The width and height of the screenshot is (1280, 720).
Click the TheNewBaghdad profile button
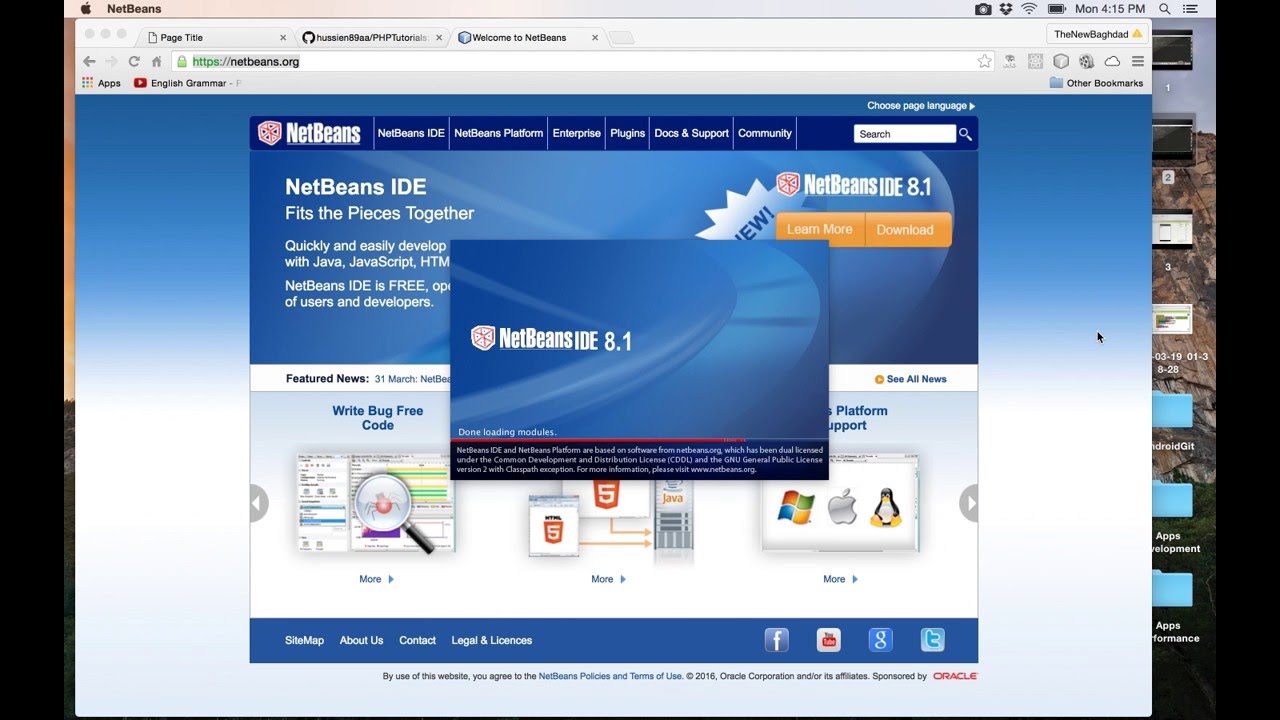click(1097, 34)
